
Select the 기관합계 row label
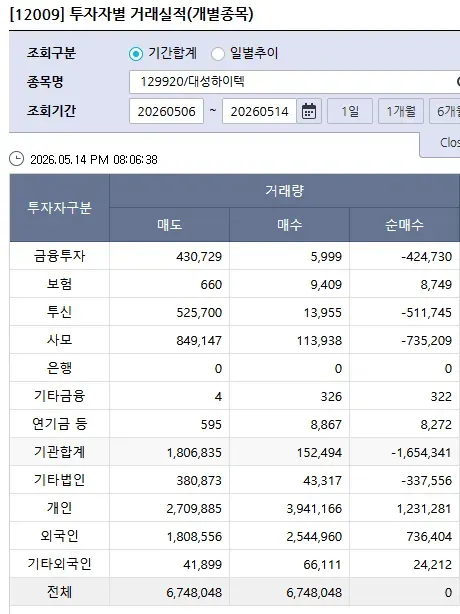tap(60, 452)
